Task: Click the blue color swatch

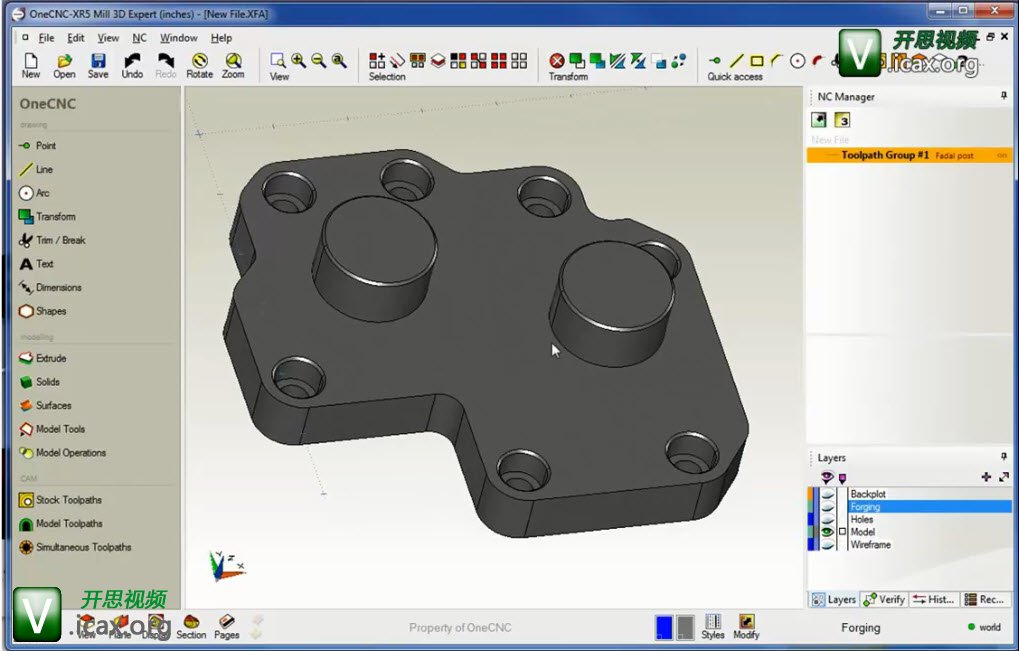Action: 664,627
